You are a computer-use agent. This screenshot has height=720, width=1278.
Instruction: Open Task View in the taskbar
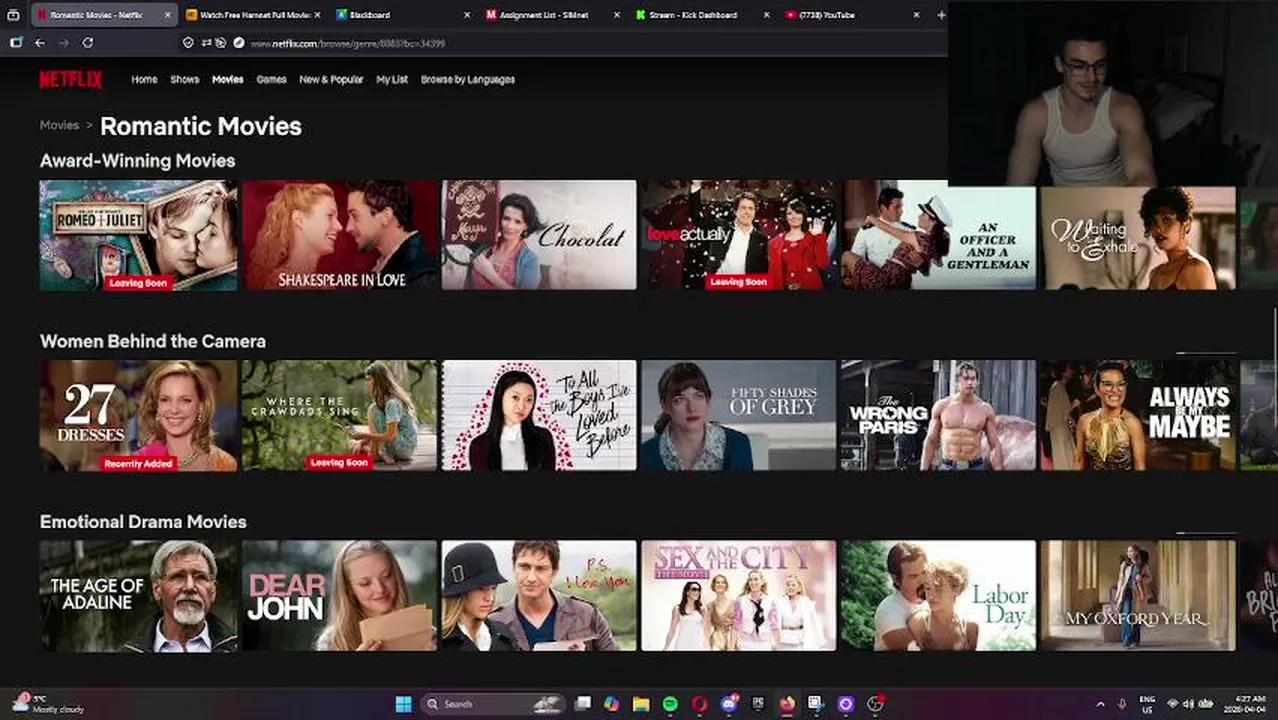[x=582, y=704]
